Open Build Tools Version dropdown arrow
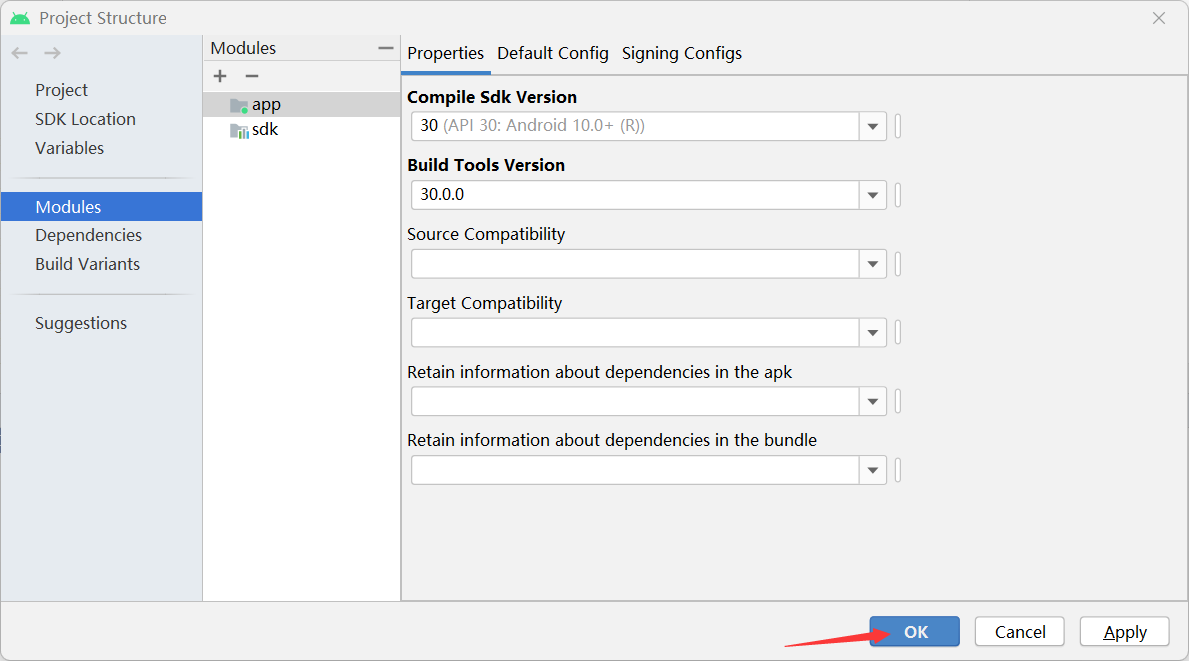 click(873, 196)
